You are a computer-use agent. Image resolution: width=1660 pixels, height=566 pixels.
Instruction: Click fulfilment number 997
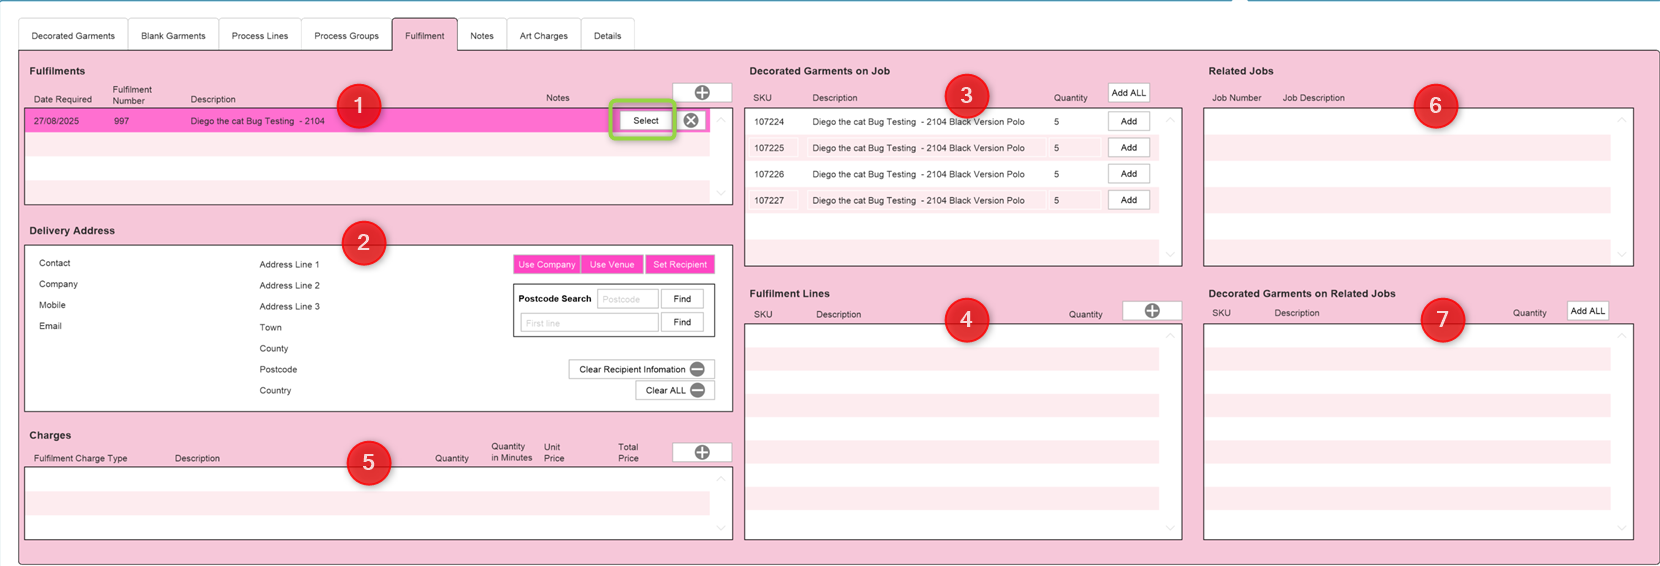tap(121, 121)
